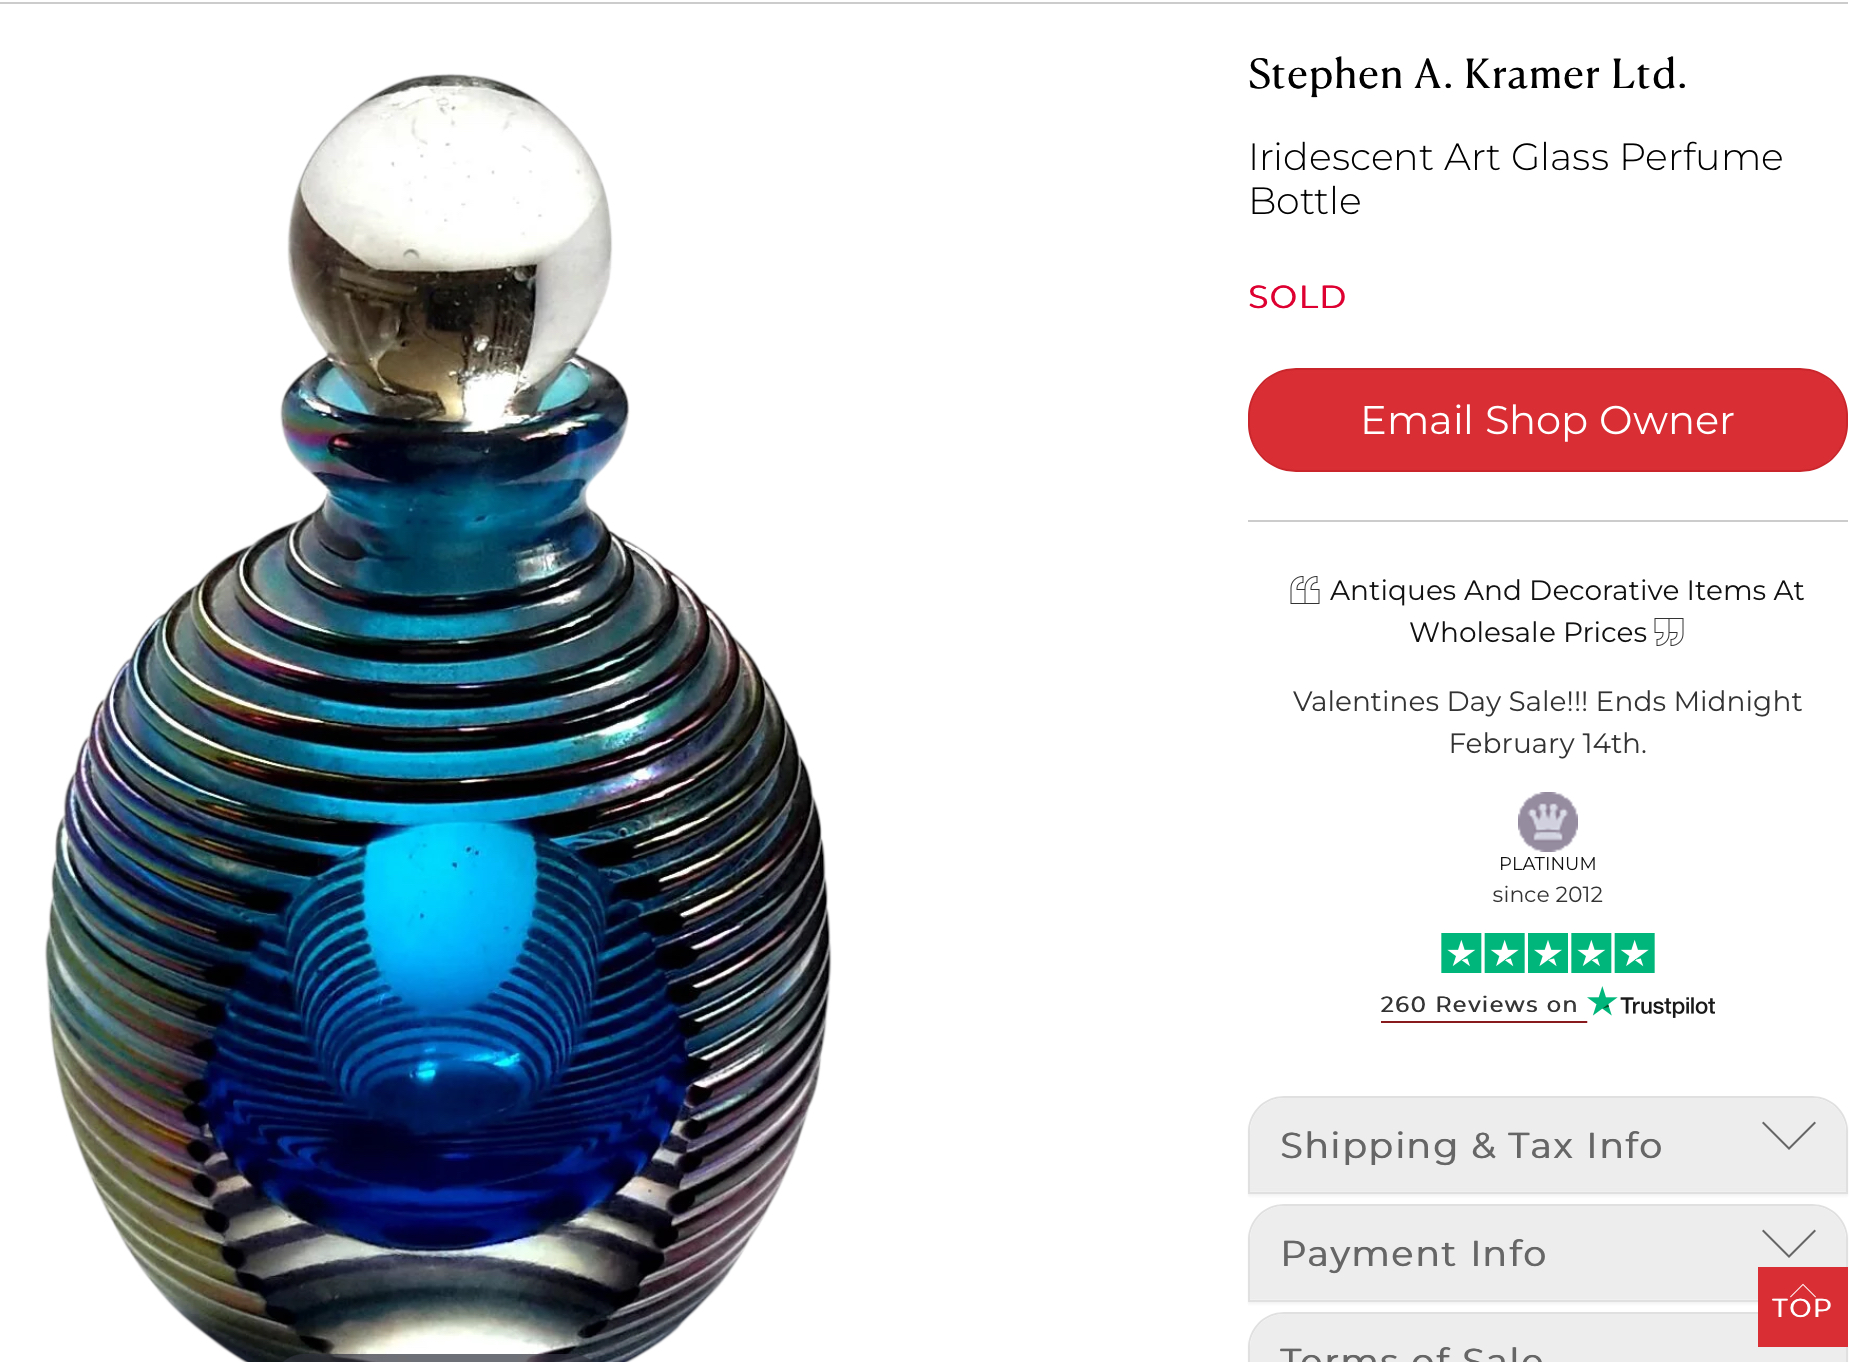Click the perfume bottle product image
Image resolution: width=1849 pixels, height=1362 pixels.
click(439, 715)
